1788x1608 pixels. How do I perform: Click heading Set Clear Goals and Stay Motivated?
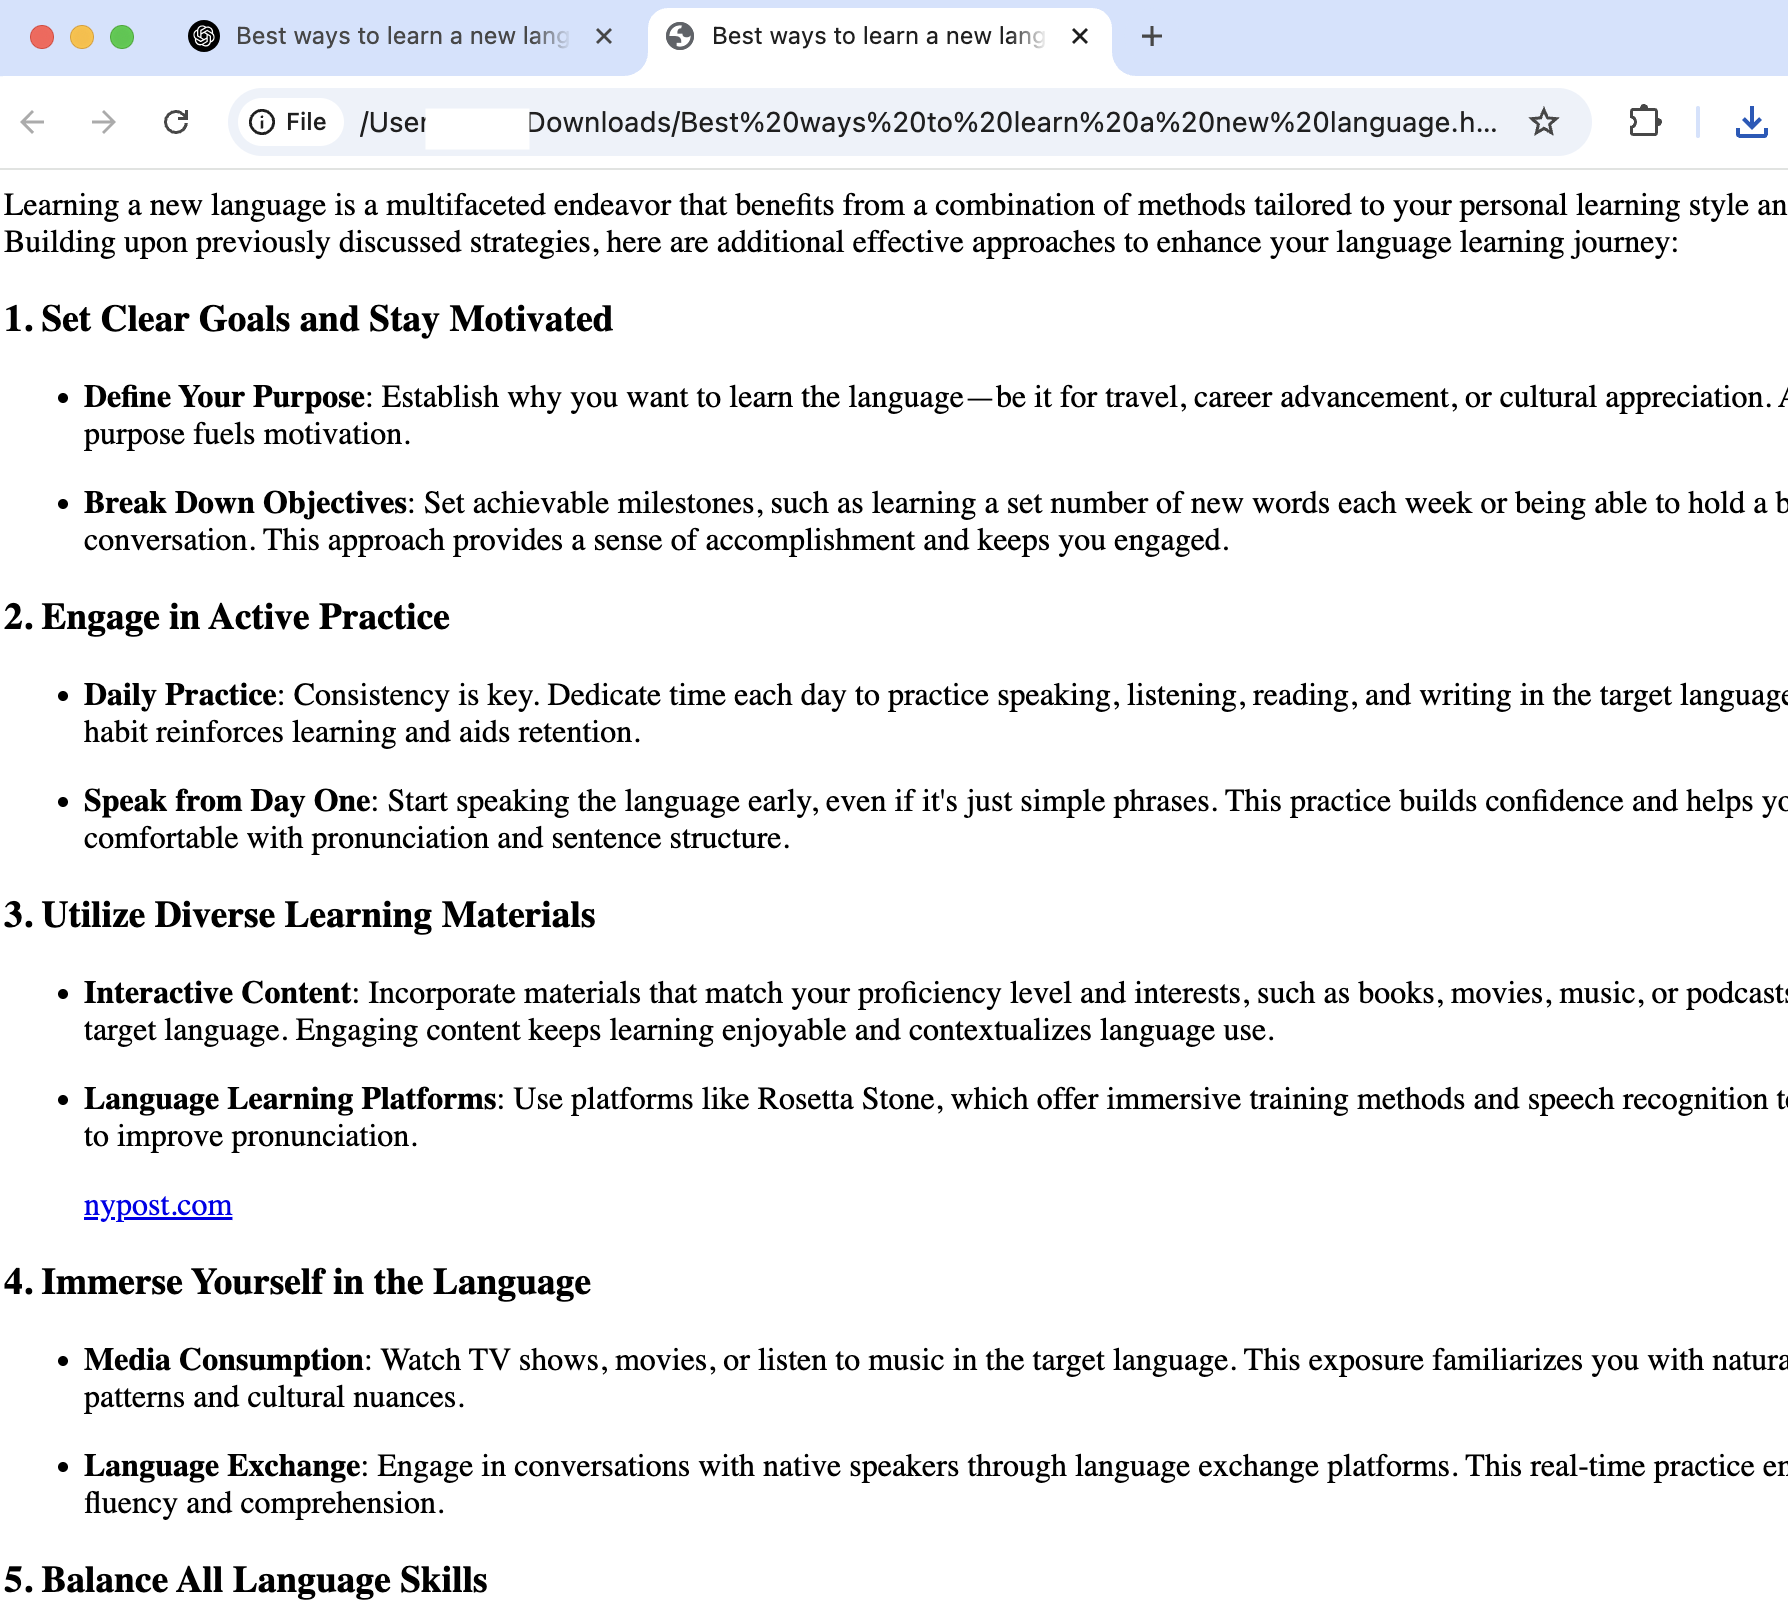click(308, 319)
